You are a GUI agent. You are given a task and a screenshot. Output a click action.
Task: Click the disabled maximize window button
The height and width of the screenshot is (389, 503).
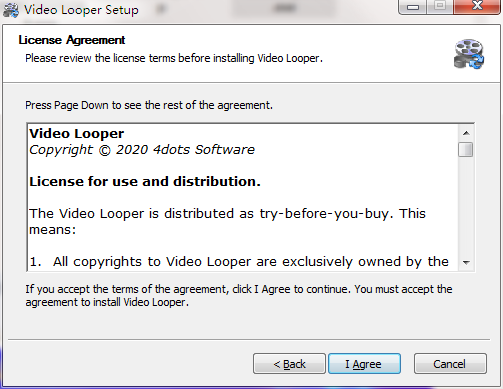[x=440, y=6]
